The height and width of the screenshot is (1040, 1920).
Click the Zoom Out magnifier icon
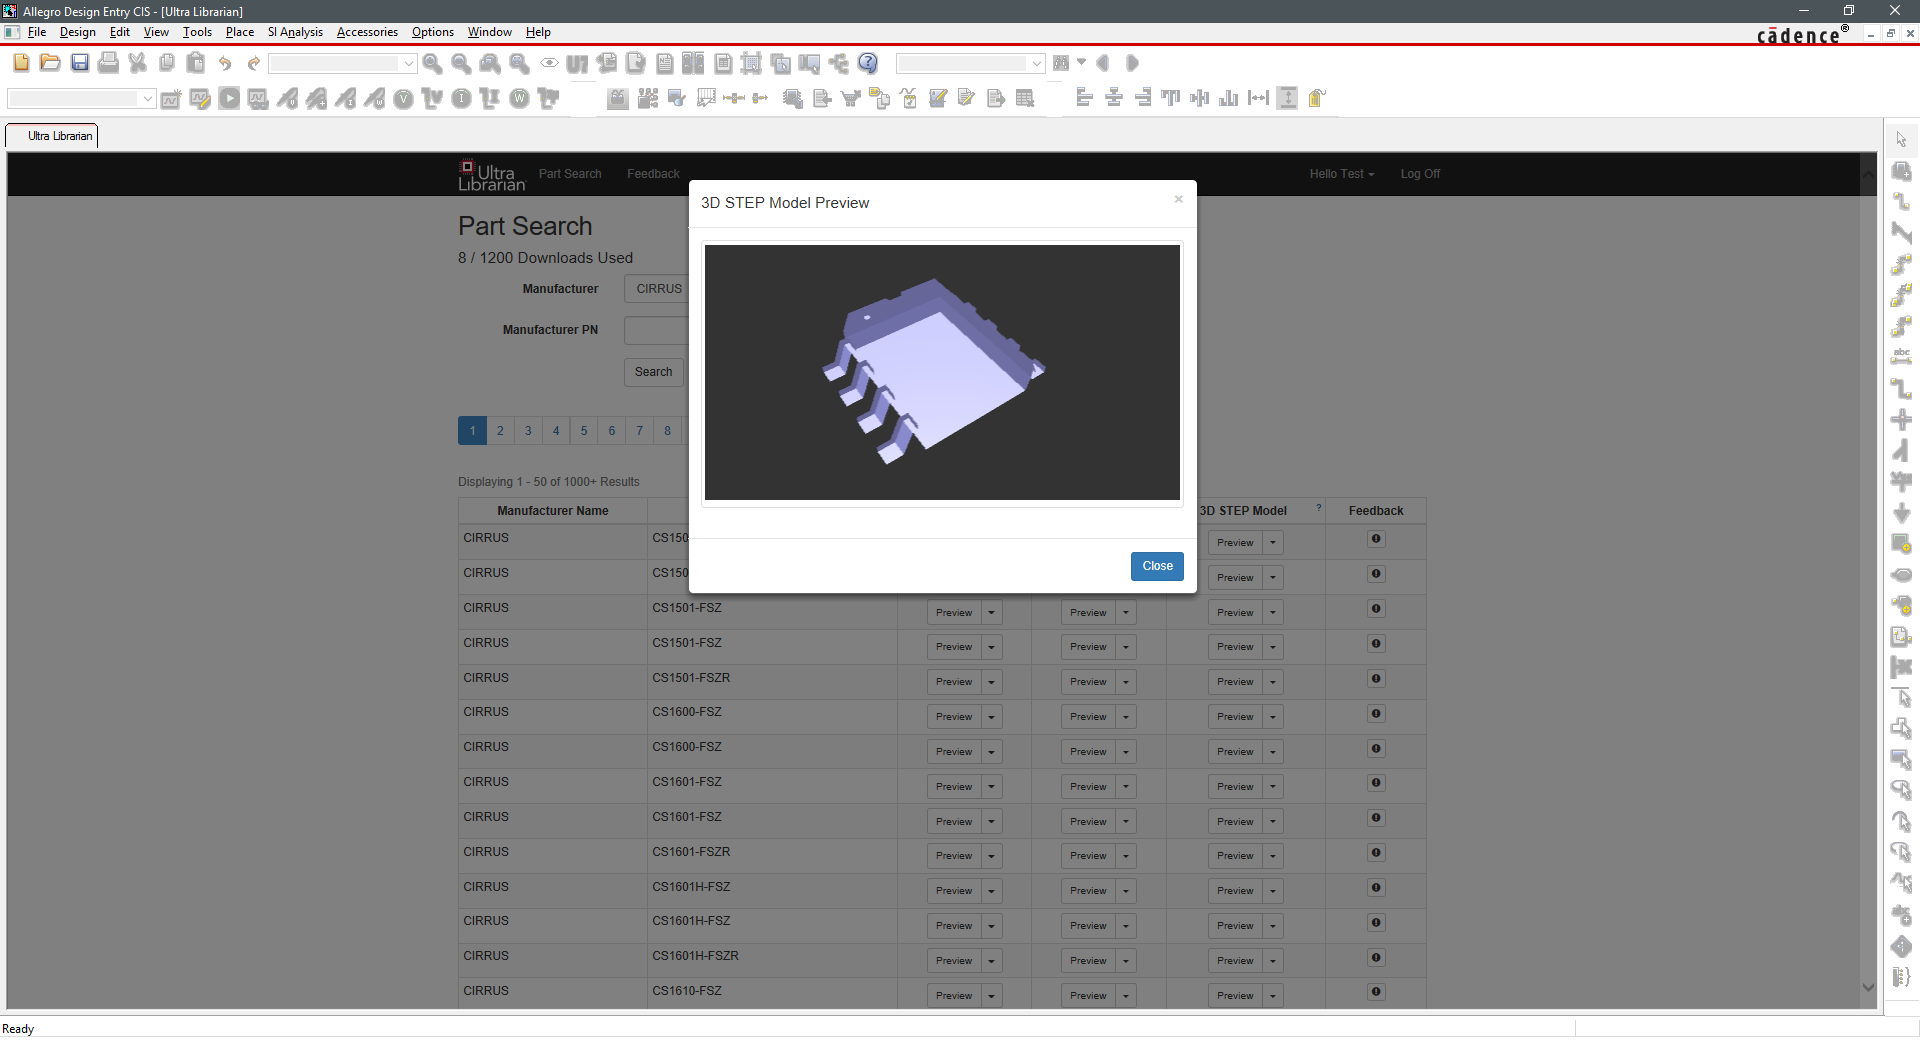tap(461, 63)
